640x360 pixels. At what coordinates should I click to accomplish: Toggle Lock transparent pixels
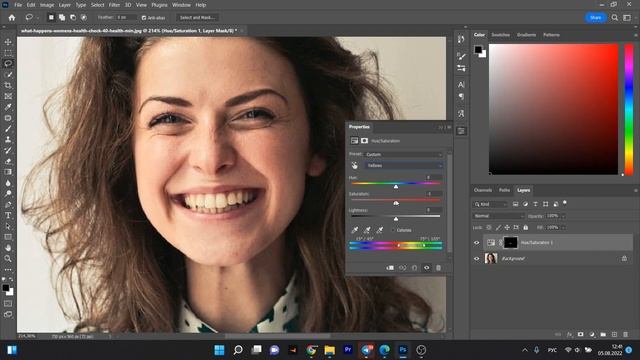[489, 227]
